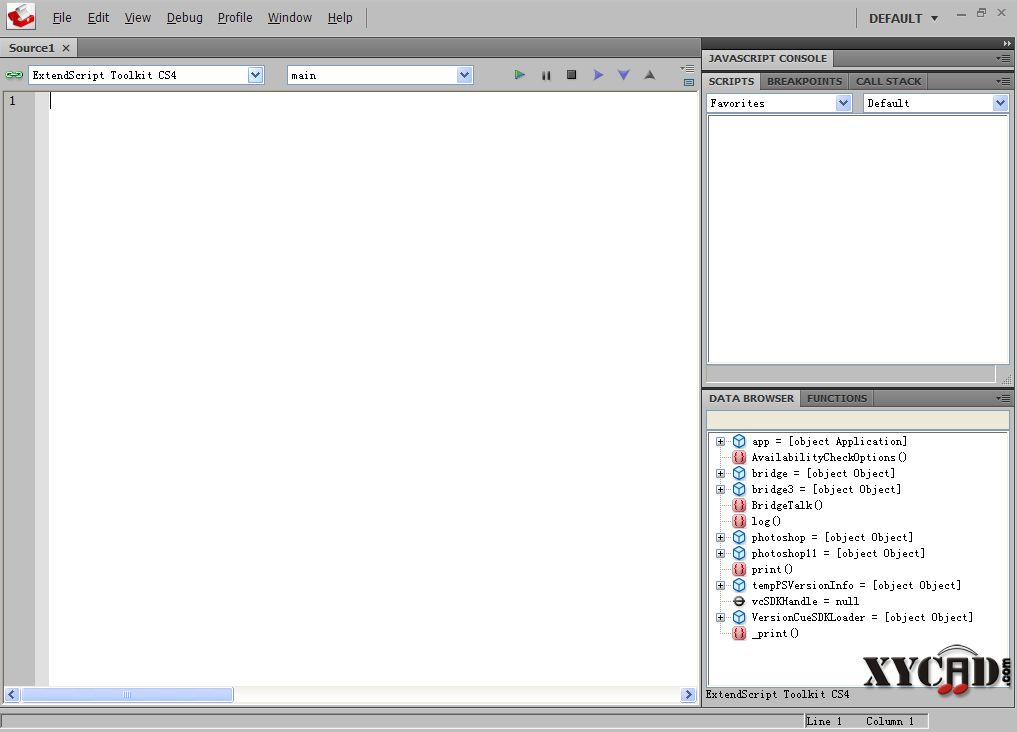The height and width of the screenshot is (732, 1017).
Task: Click the AvailabilityCheckOptions function icon
Action: click(x=739, y=457)
